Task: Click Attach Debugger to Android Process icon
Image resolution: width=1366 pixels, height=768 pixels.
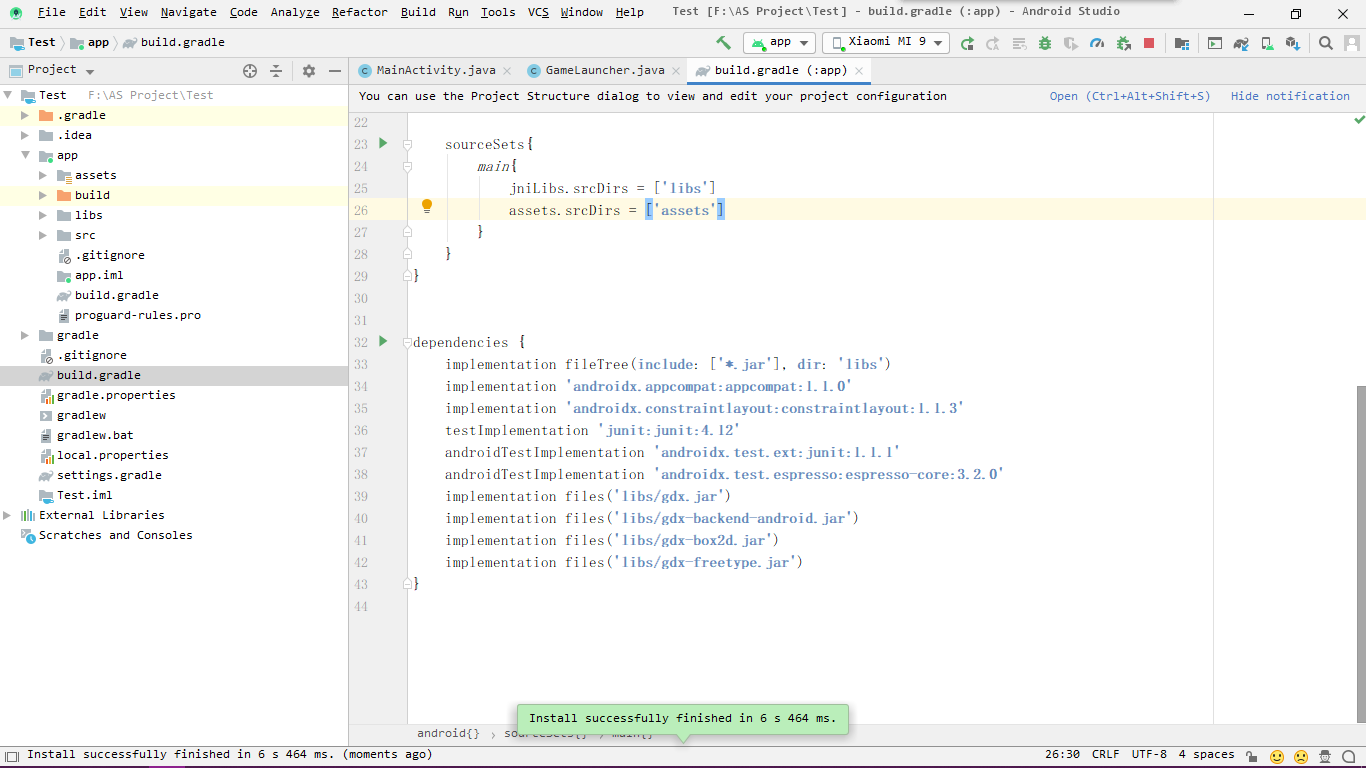Action: point(1123,43)
